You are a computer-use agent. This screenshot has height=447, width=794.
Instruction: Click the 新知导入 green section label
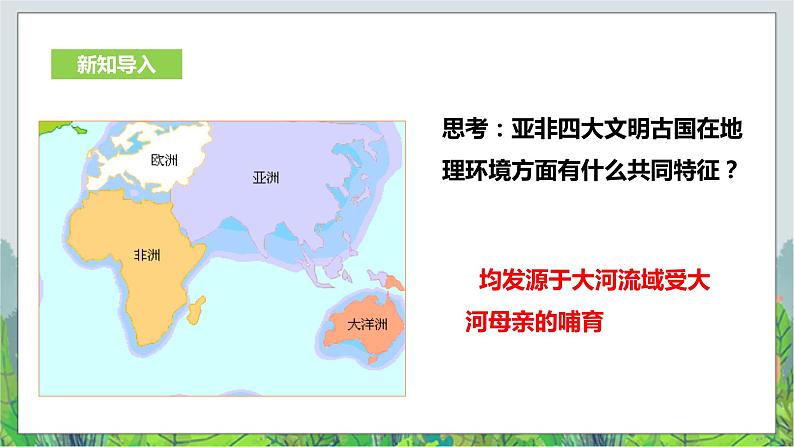pos(116,64)
